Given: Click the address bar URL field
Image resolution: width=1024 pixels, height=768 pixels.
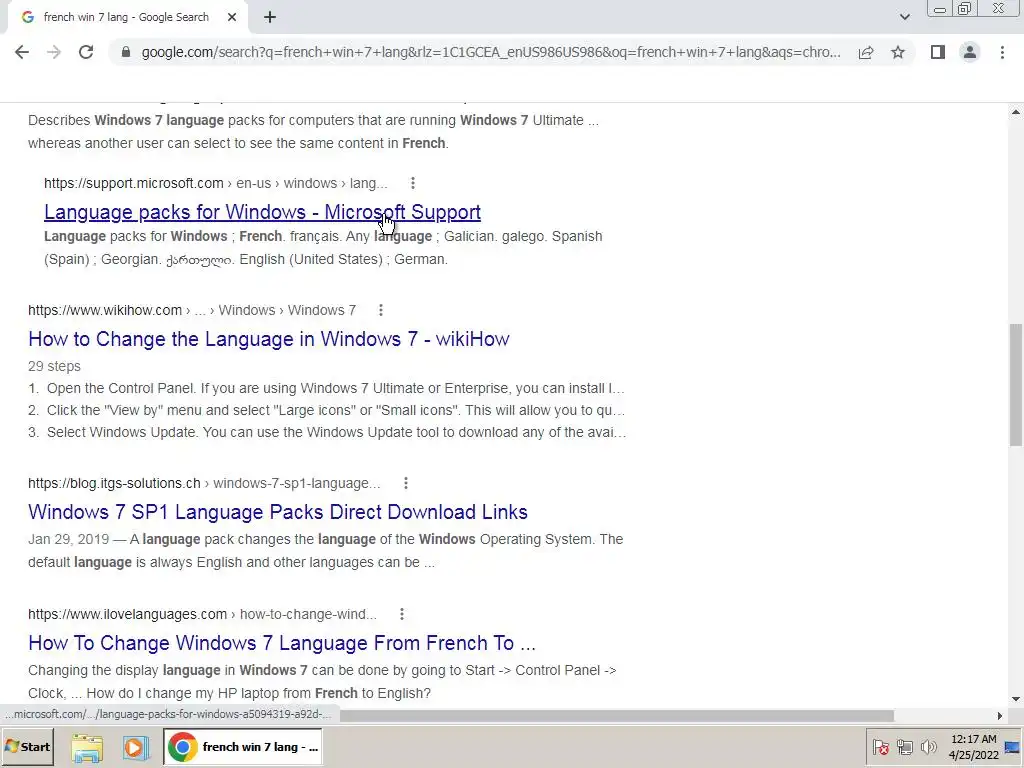Looking at the screenshot, I should point(490,52).
